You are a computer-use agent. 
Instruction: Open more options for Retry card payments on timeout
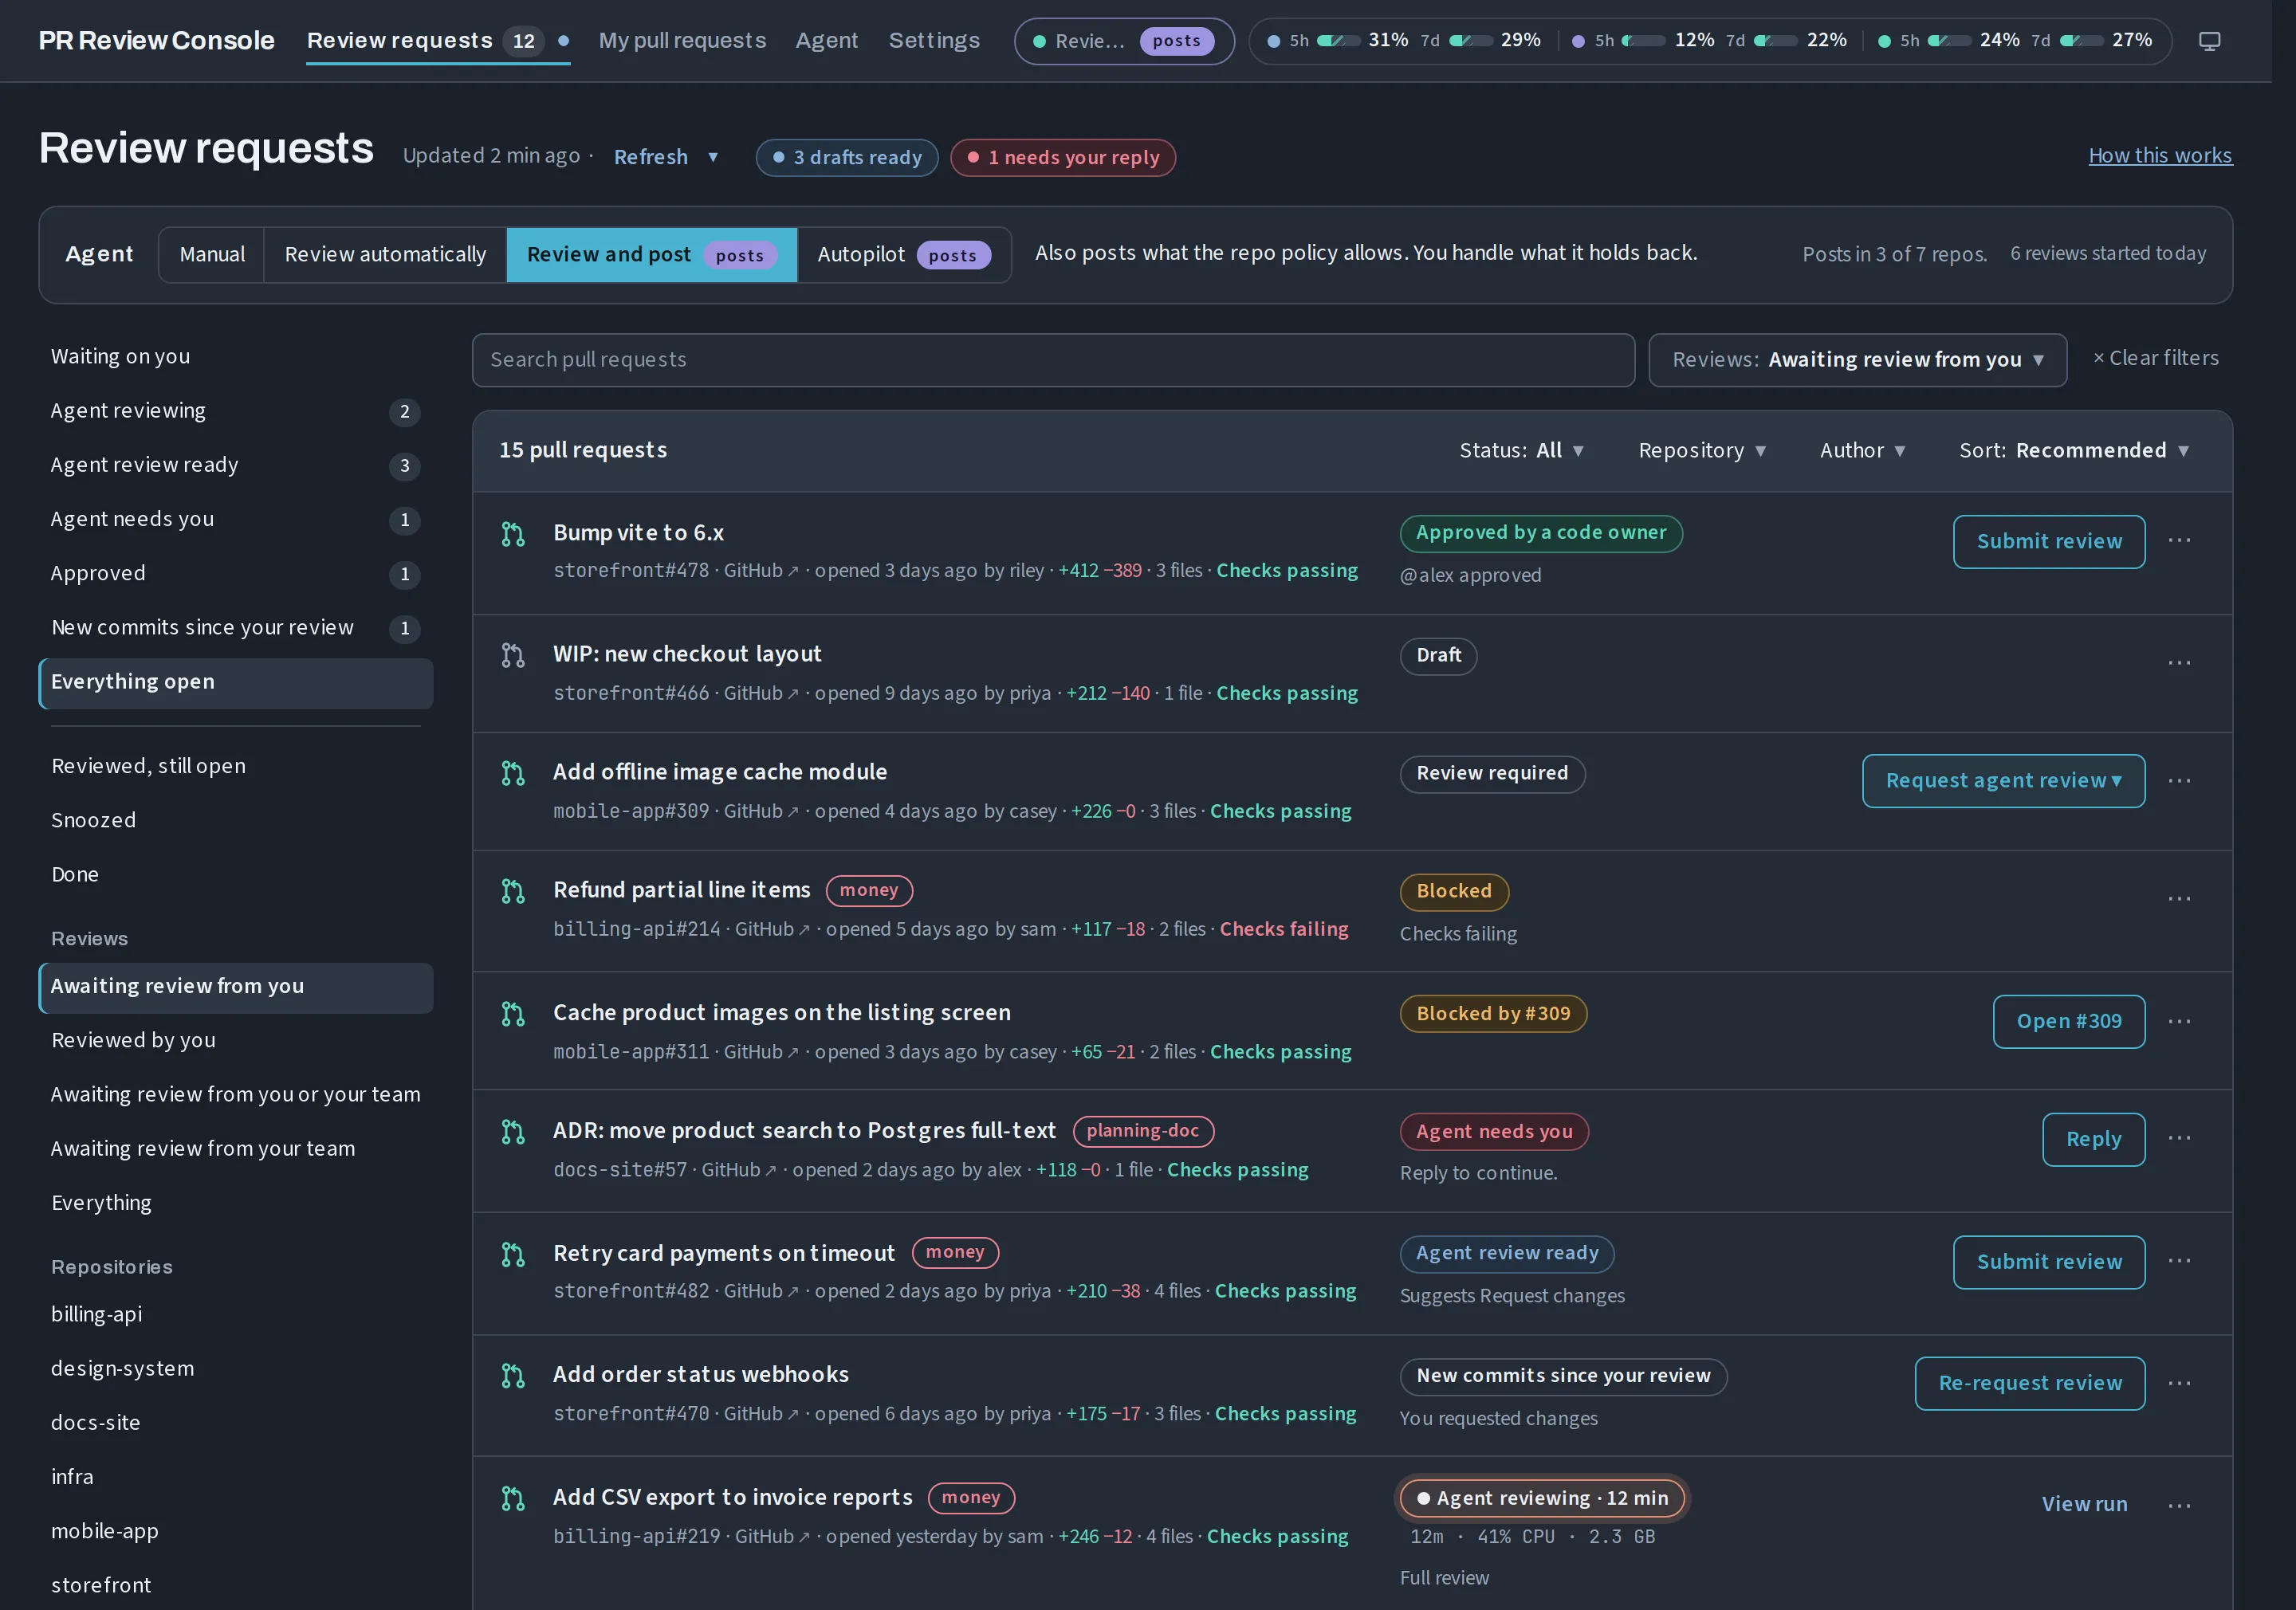point(2179,1261)
